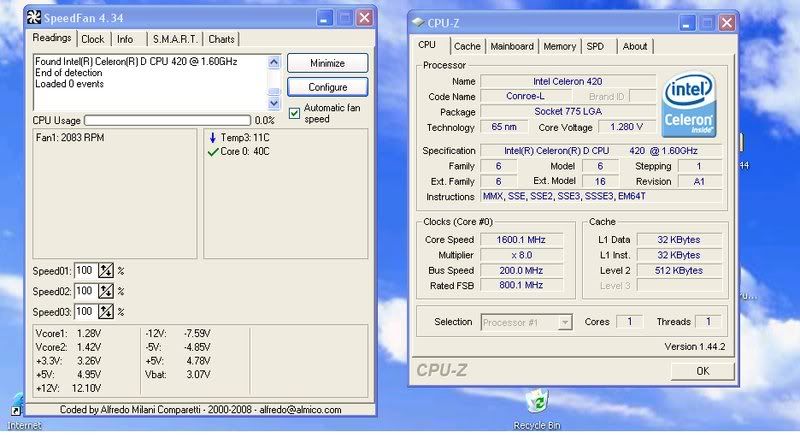Switch to SpeedFan Clock tab
The width and height of the screenshot is (800, 438).
pos(93,39)
